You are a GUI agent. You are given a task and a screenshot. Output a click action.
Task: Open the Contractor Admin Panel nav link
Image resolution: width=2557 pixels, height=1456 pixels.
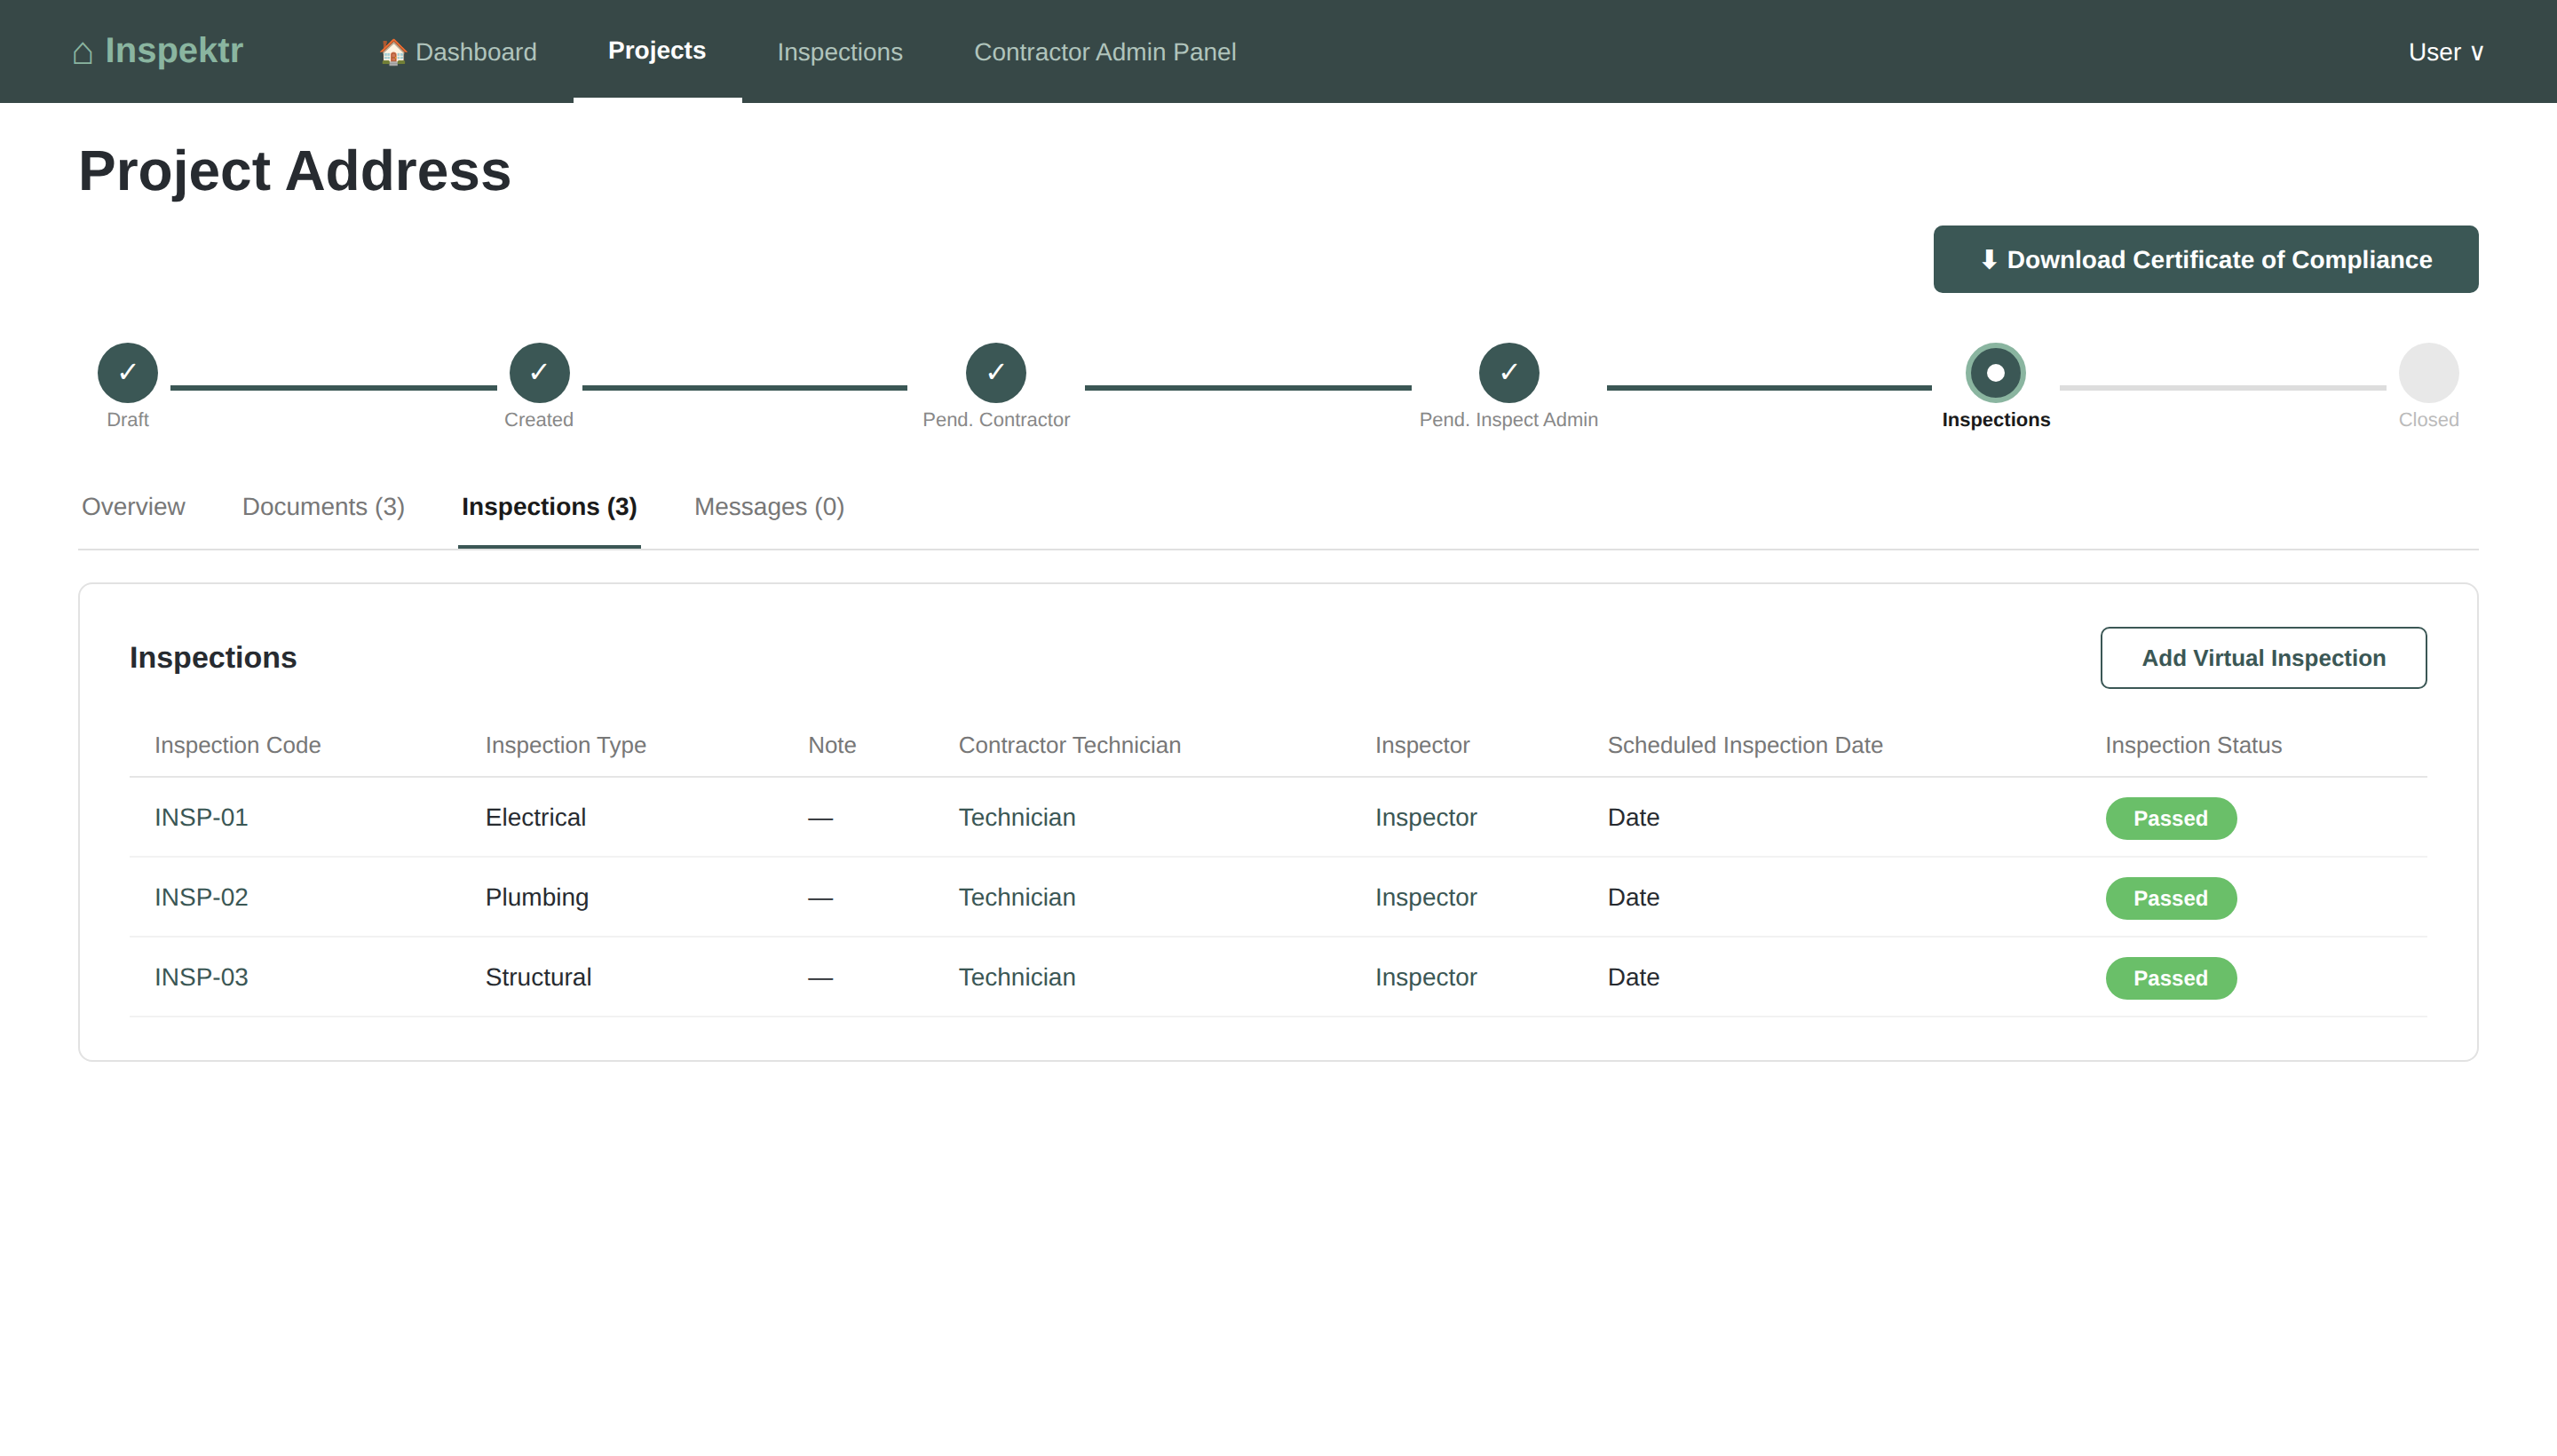pyautogui.click(x=1104, y=52)
